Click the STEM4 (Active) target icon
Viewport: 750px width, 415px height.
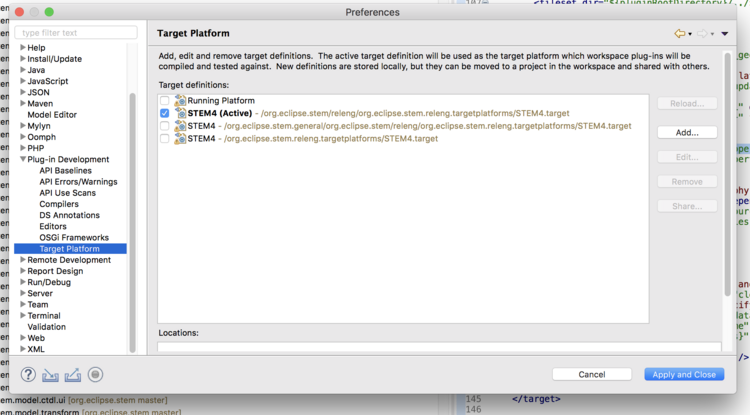pyautogui.click(x=180, y=114)
